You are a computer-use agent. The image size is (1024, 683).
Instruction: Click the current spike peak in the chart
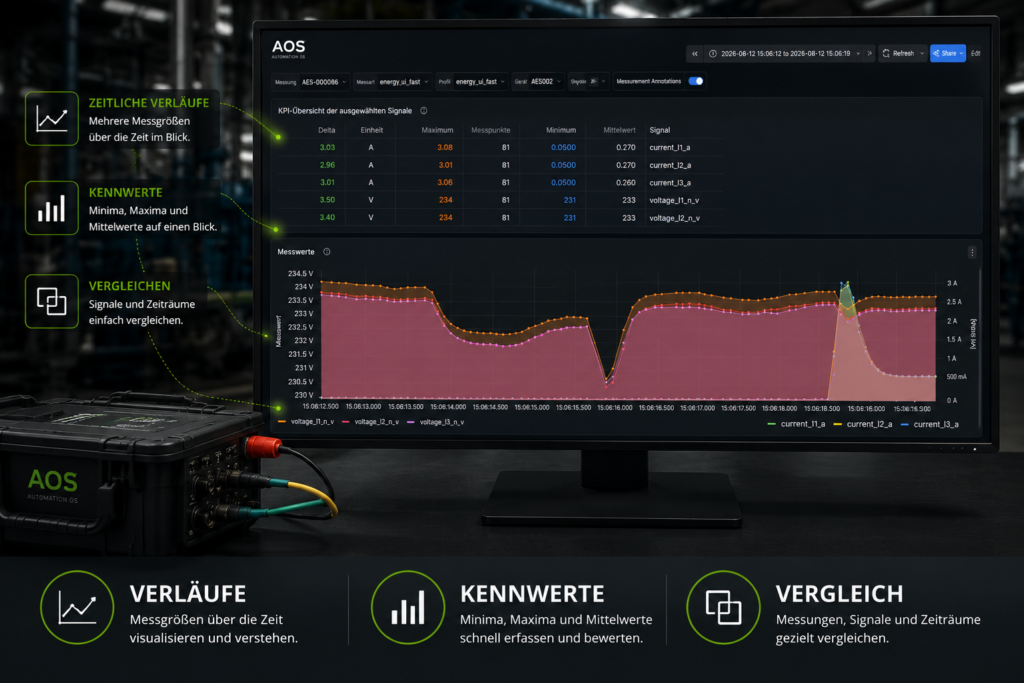click(x=847, y=283)
